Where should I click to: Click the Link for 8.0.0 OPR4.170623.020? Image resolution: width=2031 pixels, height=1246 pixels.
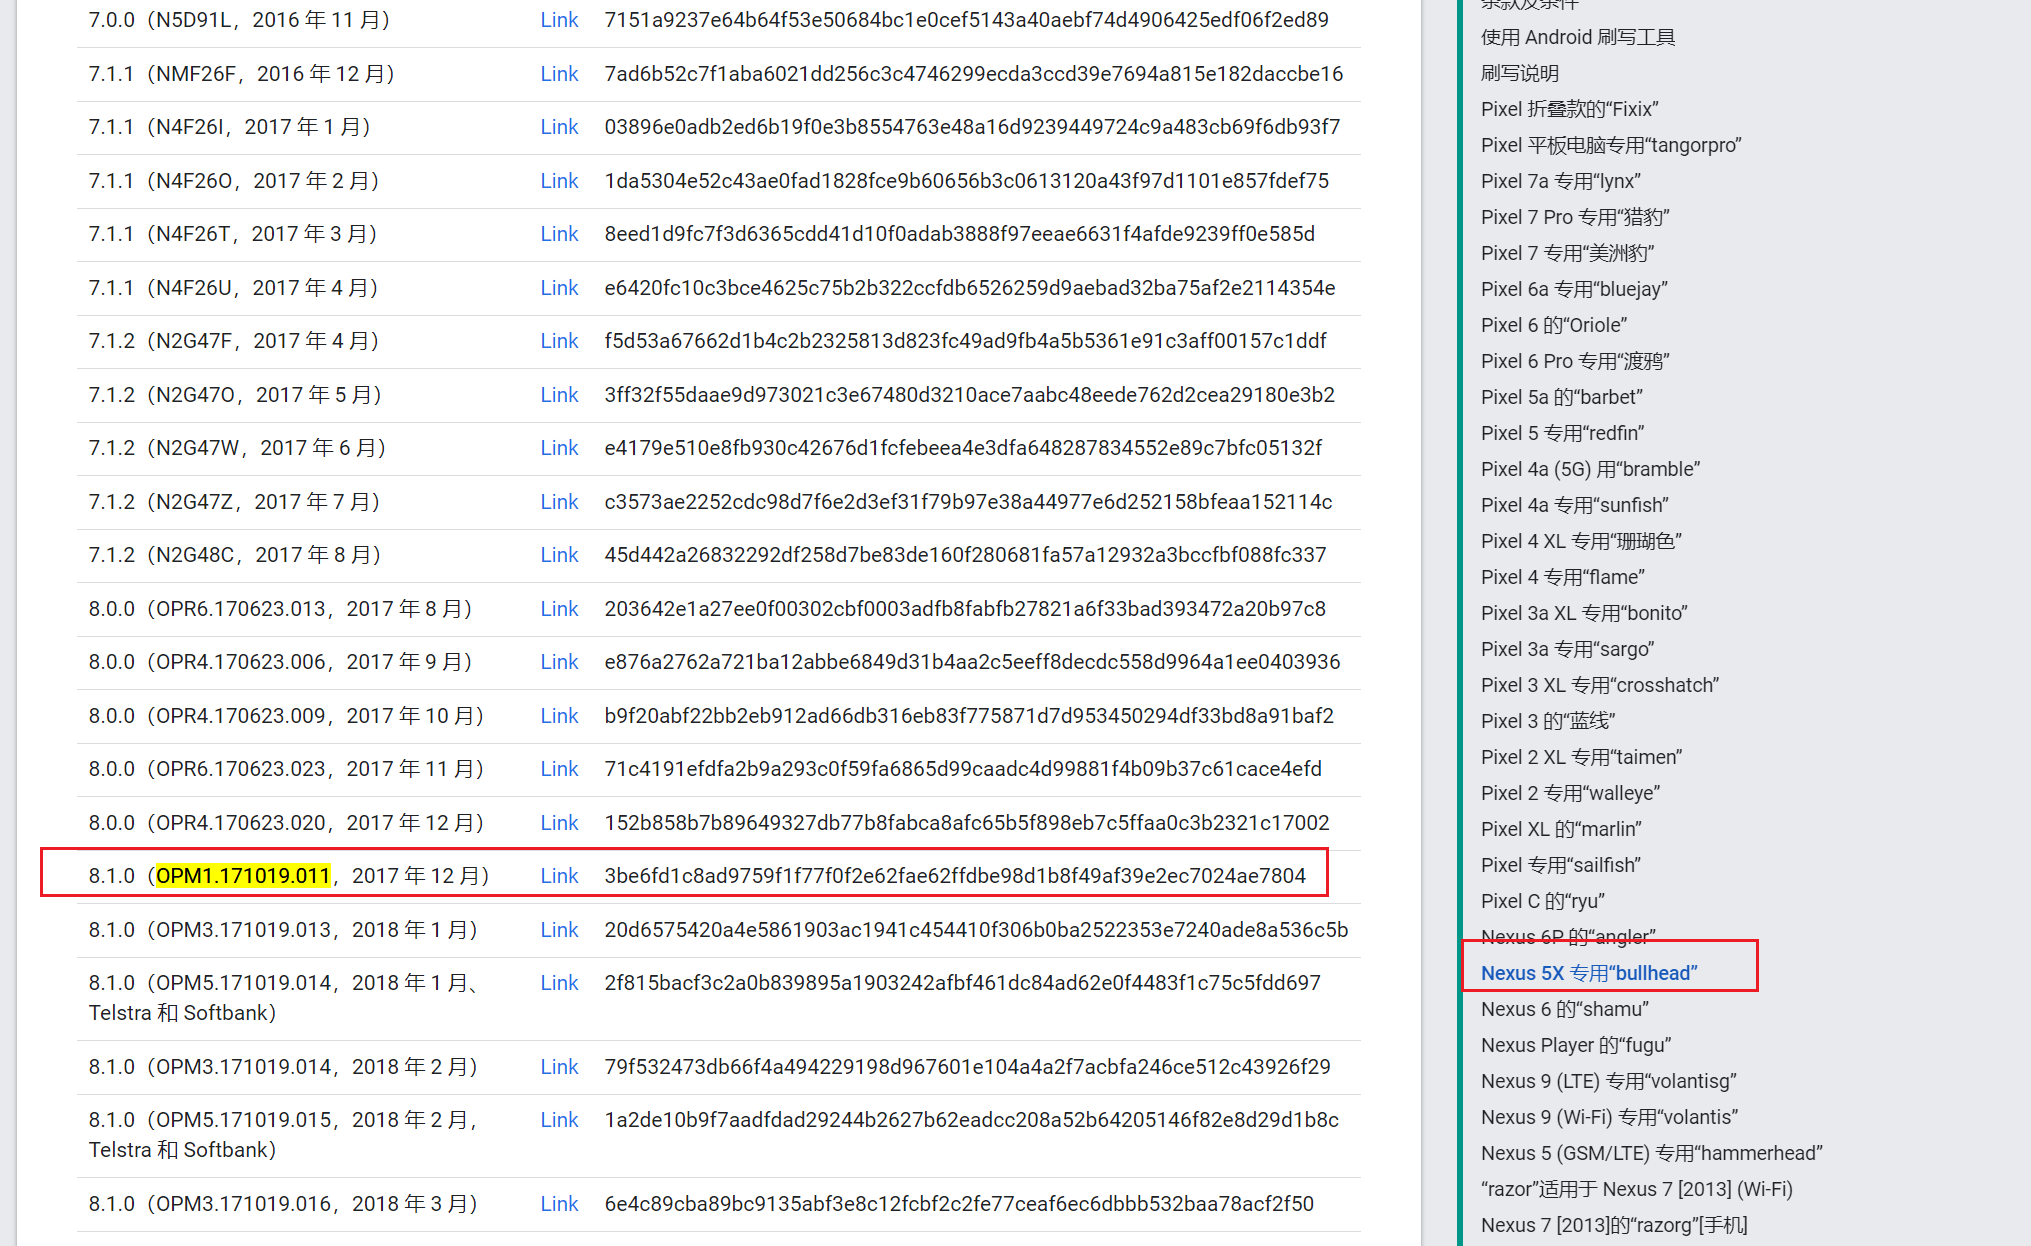(559, 823)
